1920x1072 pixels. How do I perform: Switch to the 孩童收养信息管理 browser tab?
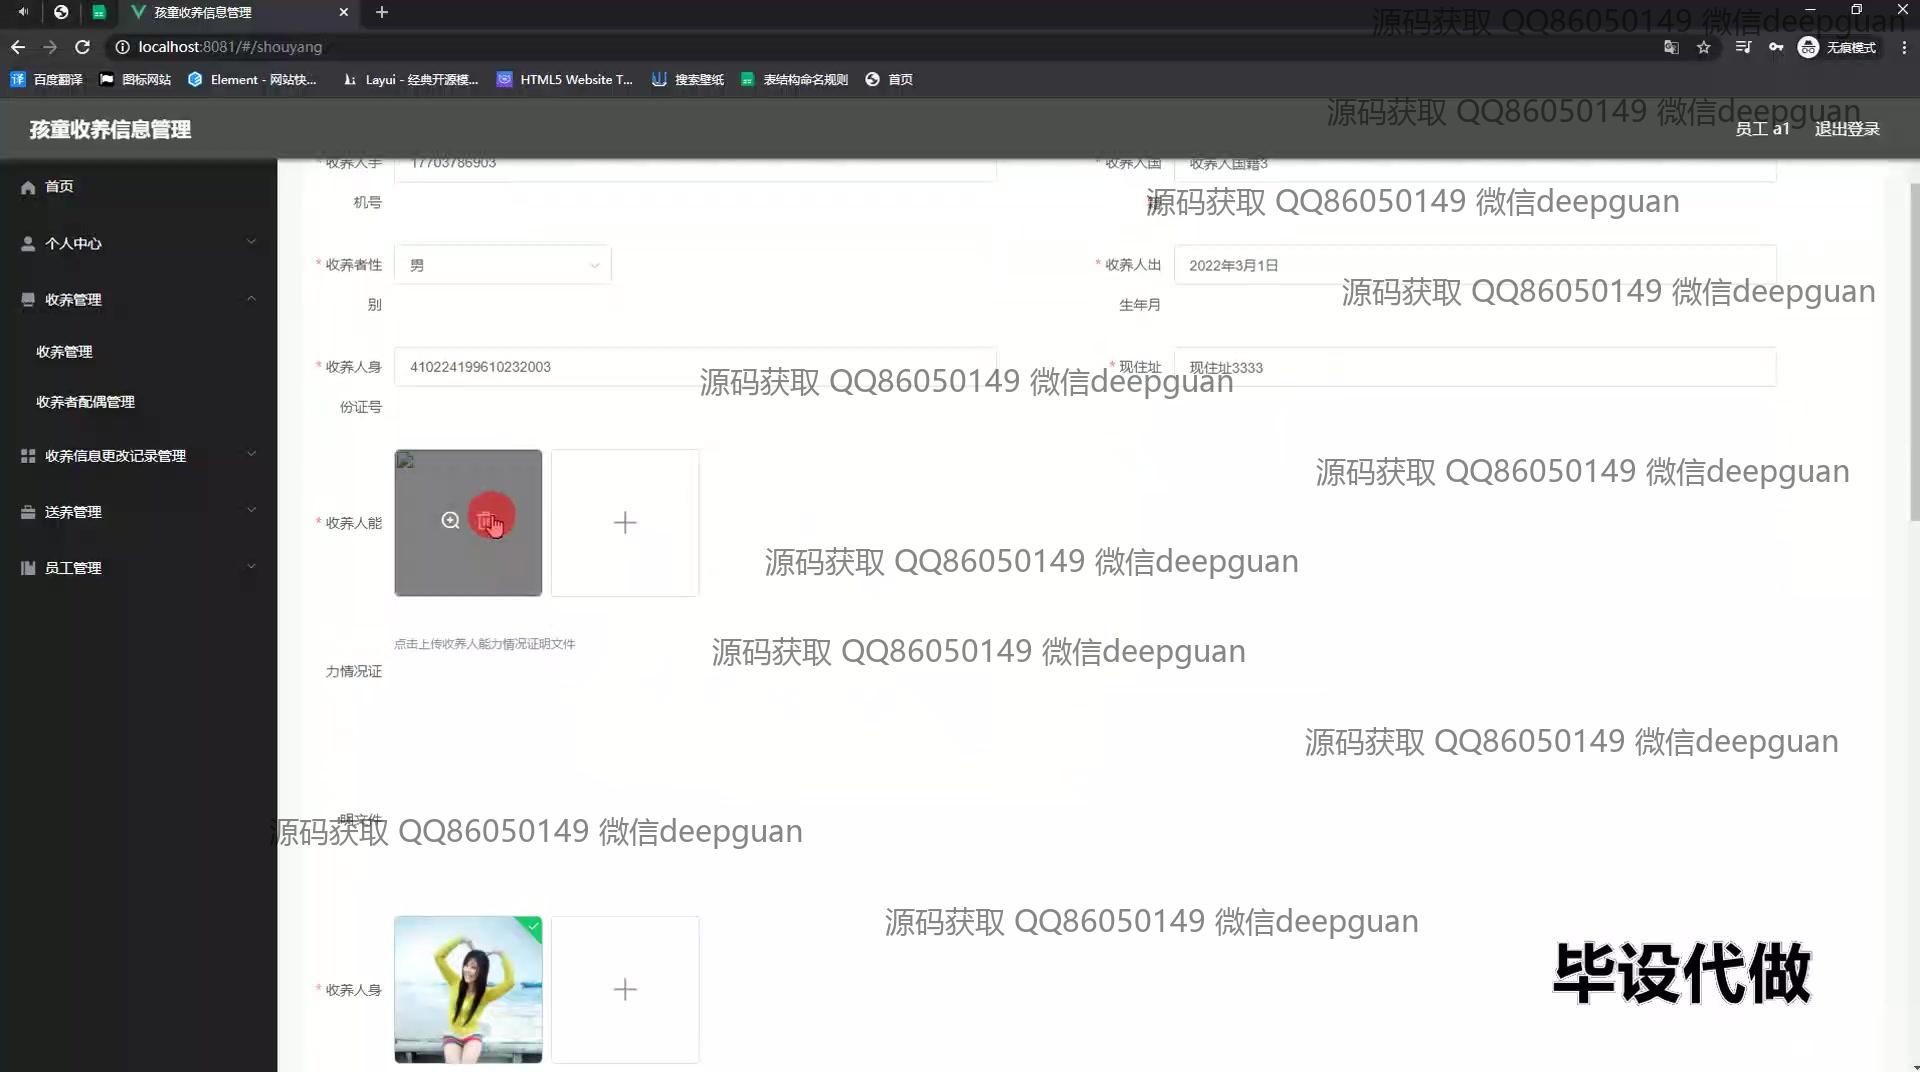click(240, 12)
